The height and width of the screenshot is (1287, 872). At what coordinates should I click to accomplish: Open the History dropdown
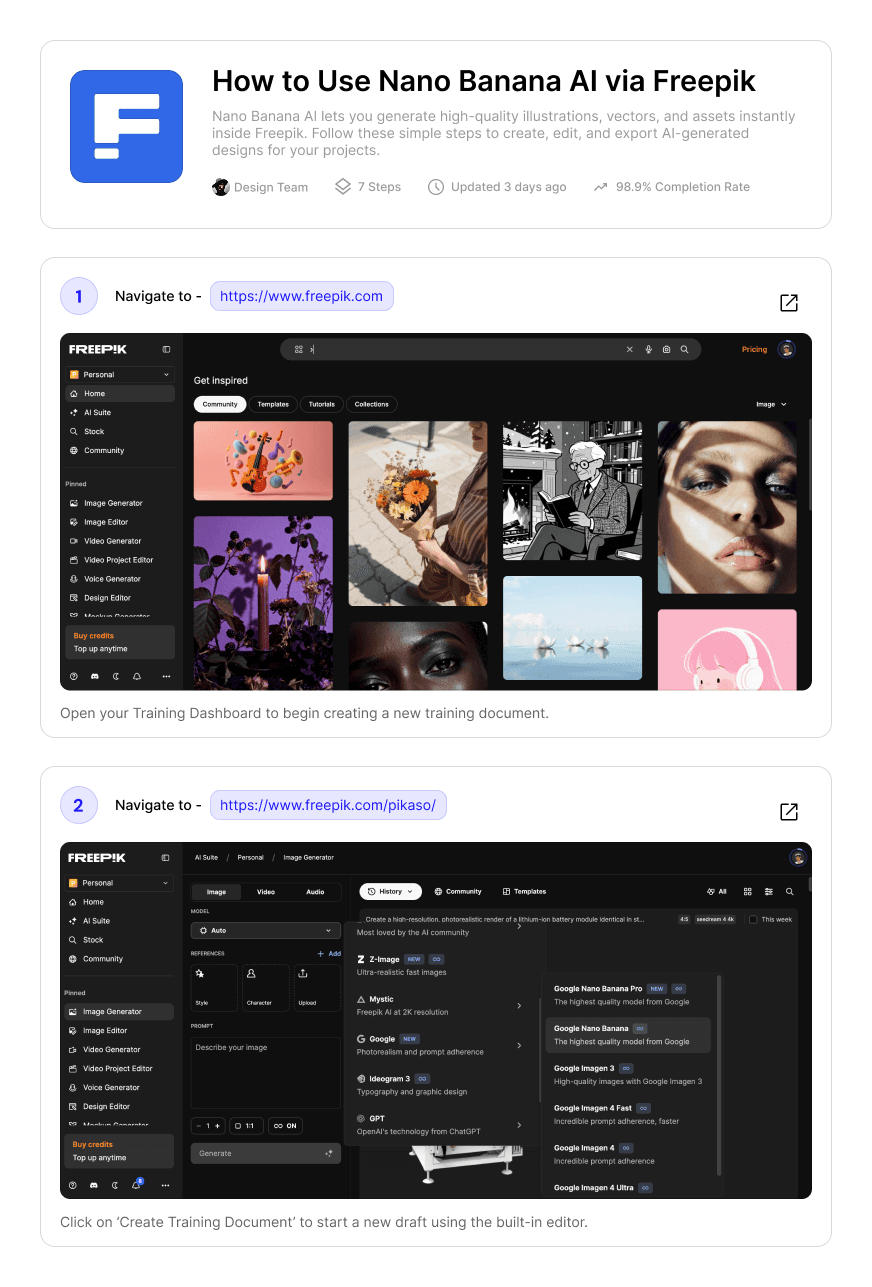click(390, 891)
